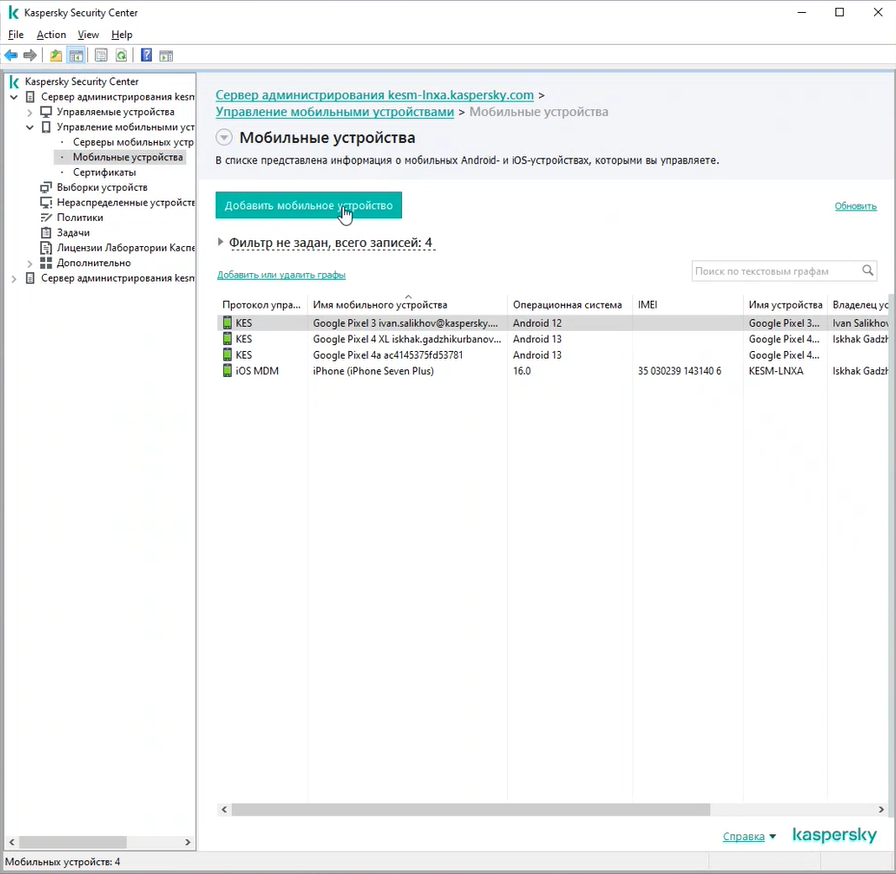This screenshot has height=874, width=896.
Task: Click the Refresh icon in the toolbar
Action: coord(121,56)
